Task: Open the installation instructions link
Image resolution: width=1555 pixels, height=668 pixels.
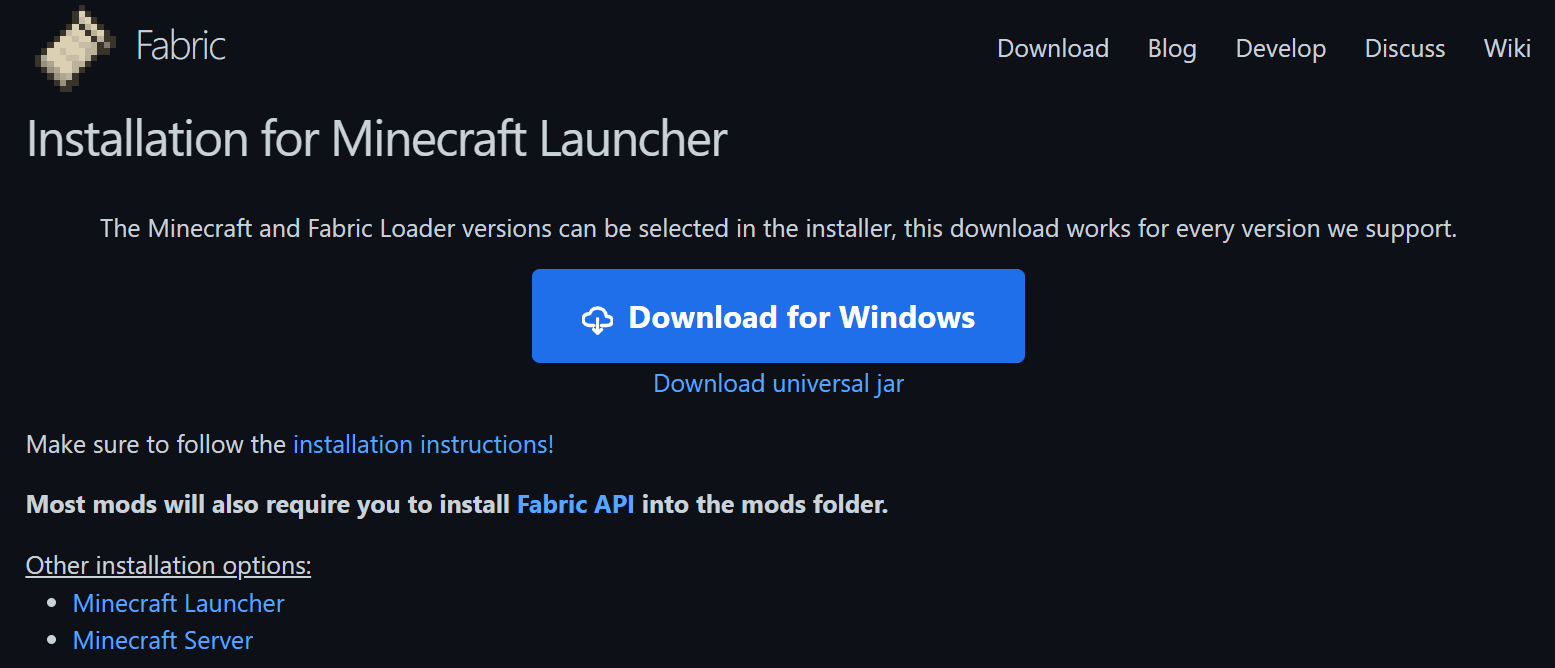Action: coord(423,444)
